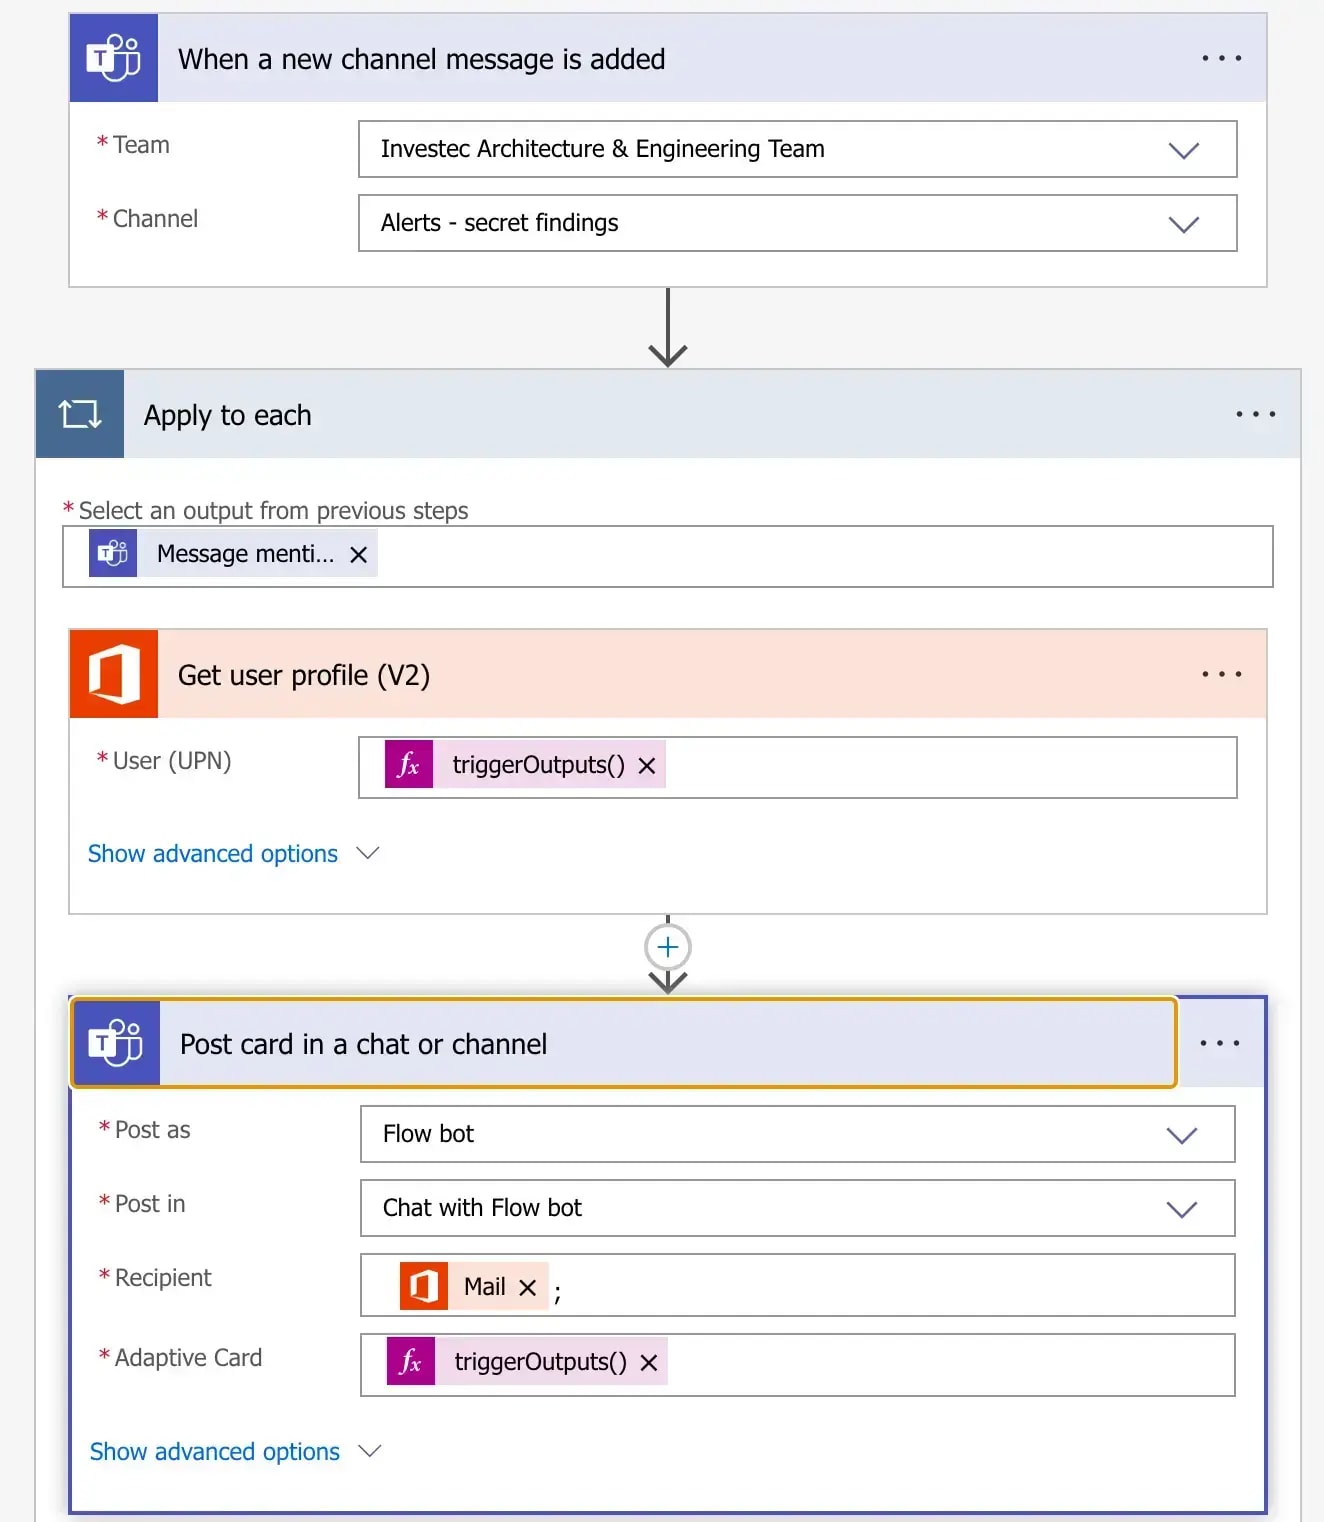Click the Message menti... token text
The width and height of the screenshot is (1324, 1522).
pyautogui.click(x=246, y=554)
